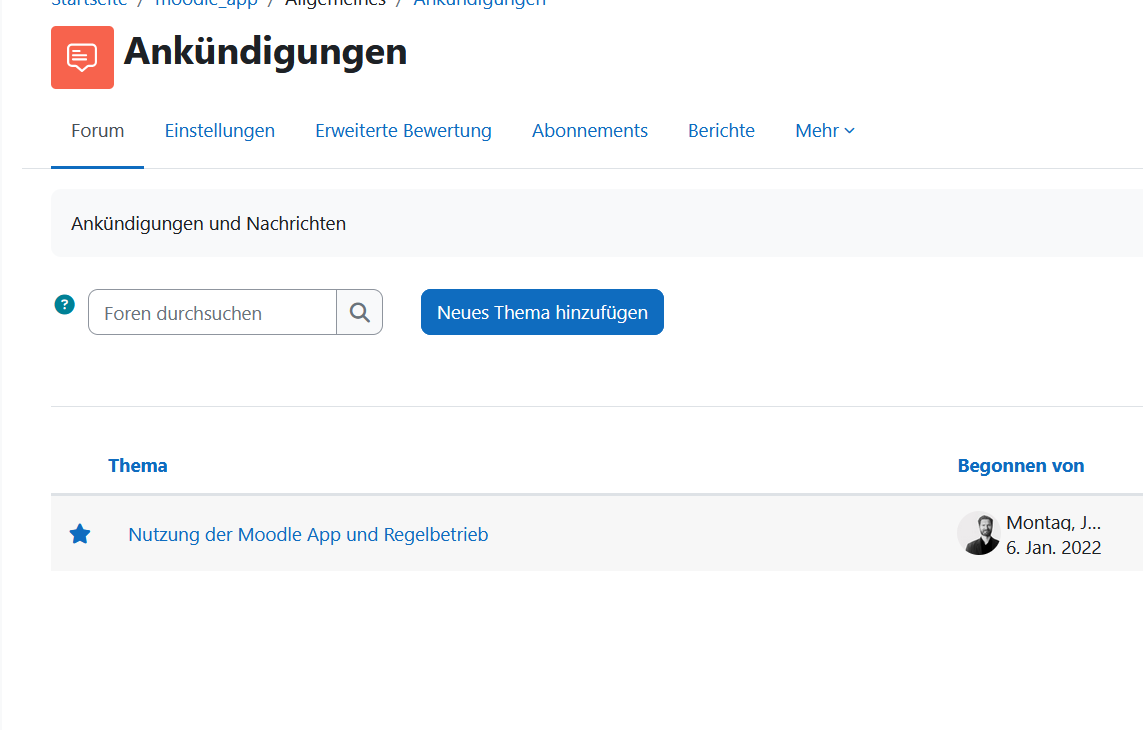Viewport: 1143px width, 730px height.
Task: Open the help icon beside the search box
Action: pos(65,305)
